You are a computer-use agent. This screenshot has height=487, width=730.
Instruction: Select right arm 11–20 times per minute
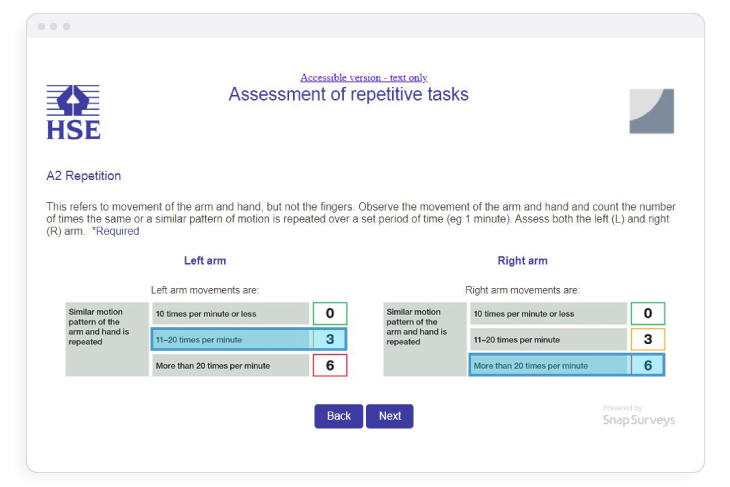tap(548, 339)
